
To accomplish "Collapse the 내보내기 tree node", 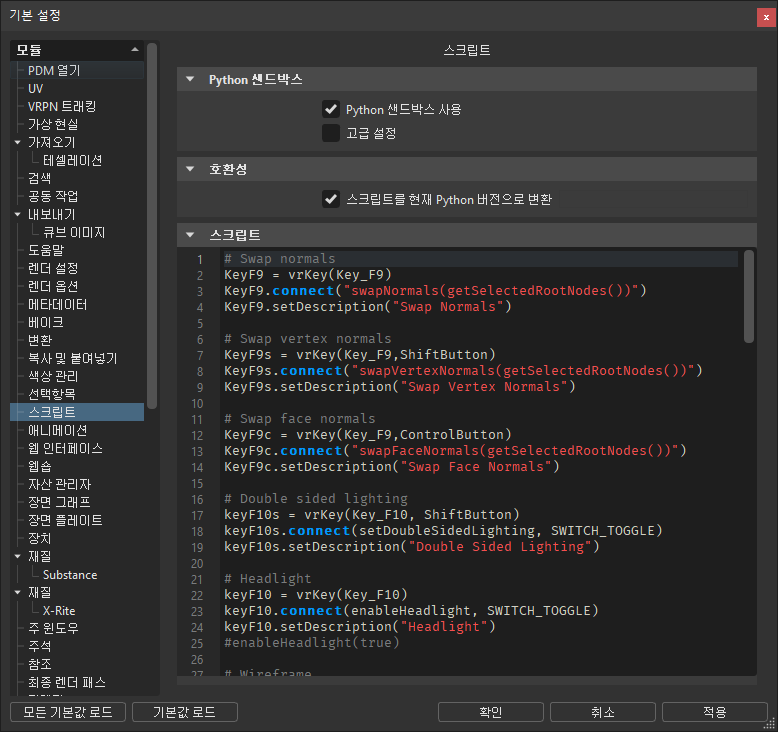I will 18,214.
